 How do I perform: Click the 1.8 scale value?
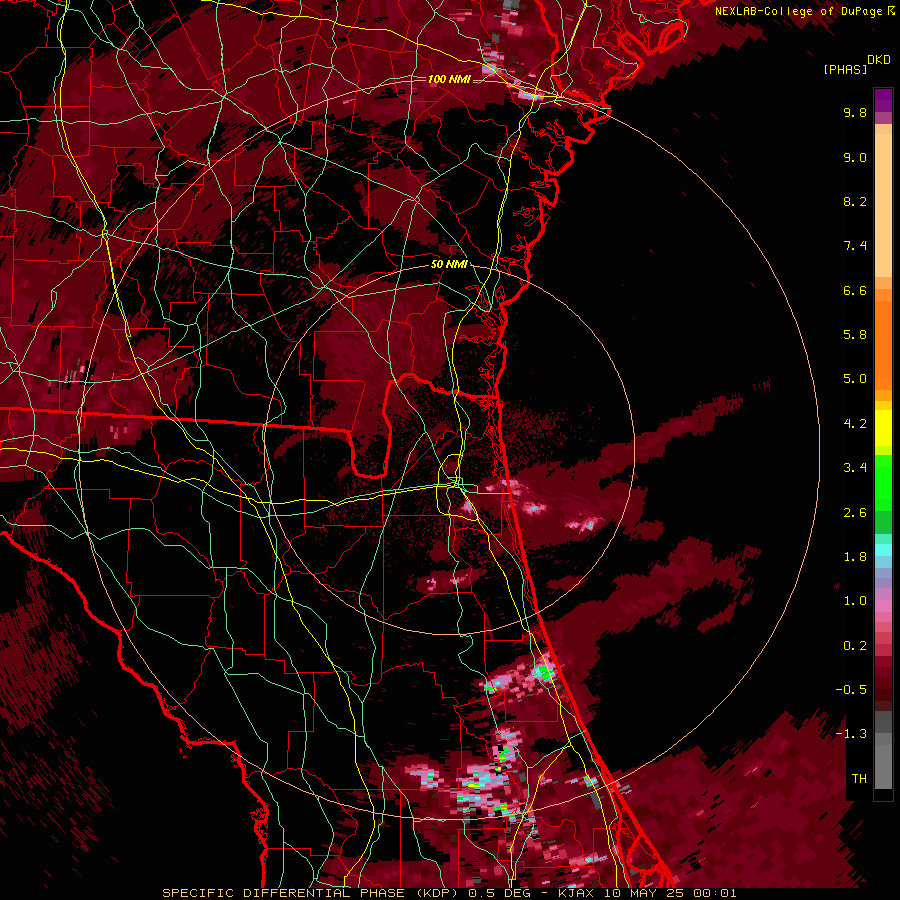855,557
